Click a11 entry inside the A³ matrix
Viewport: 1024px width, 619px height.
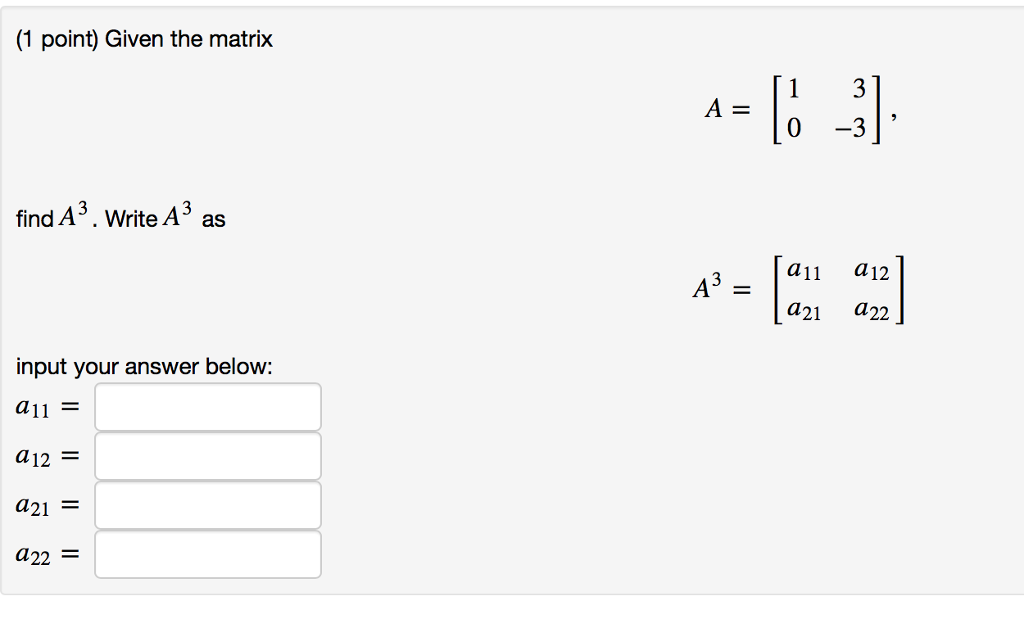[804, 270]
